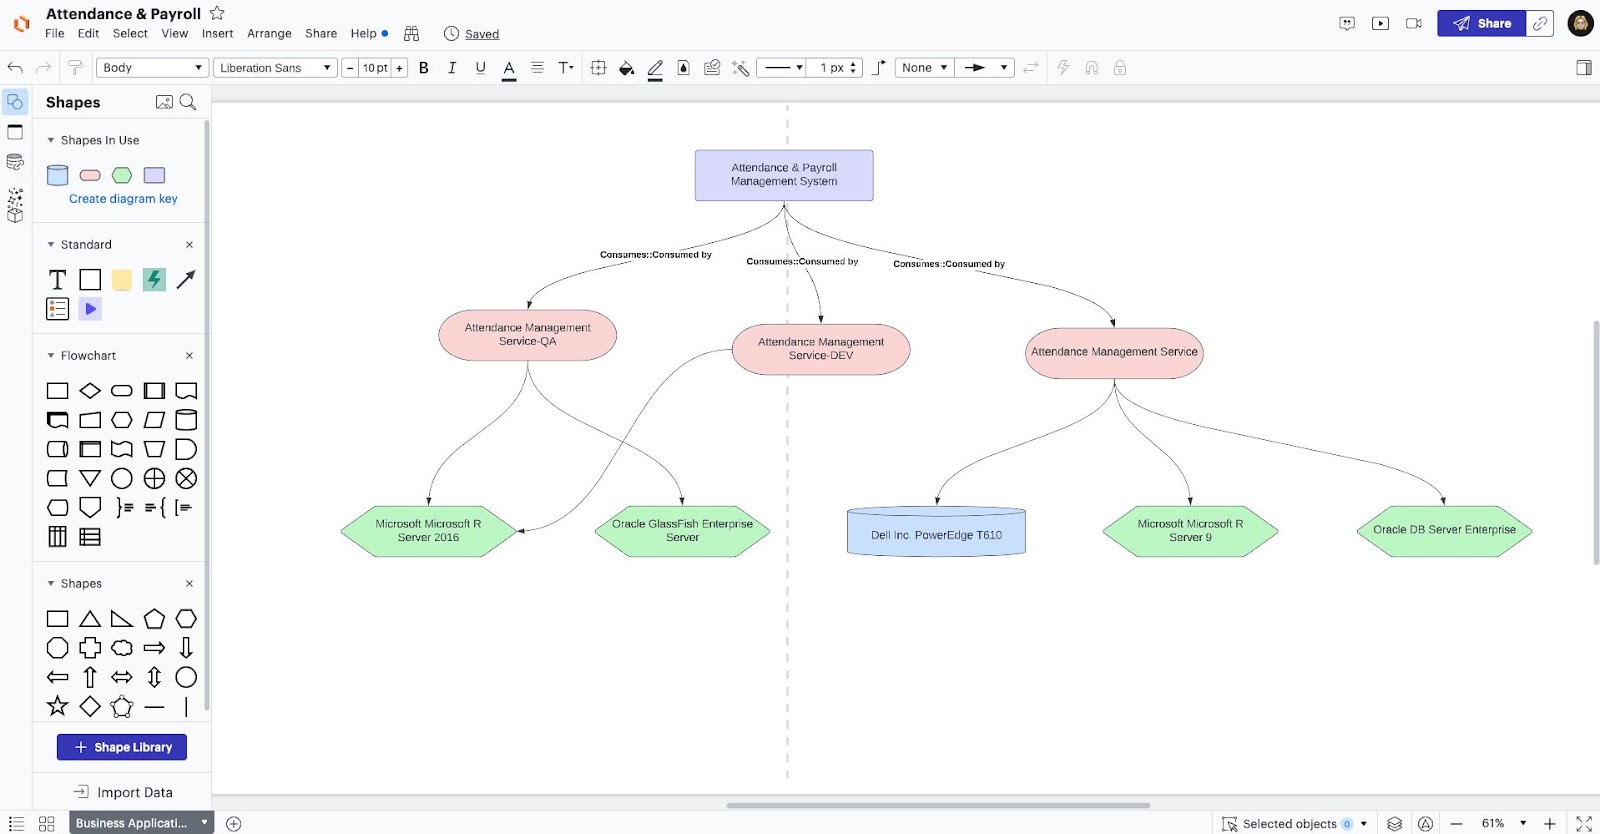Open the outline list icon at bottom left

point(16,824)
